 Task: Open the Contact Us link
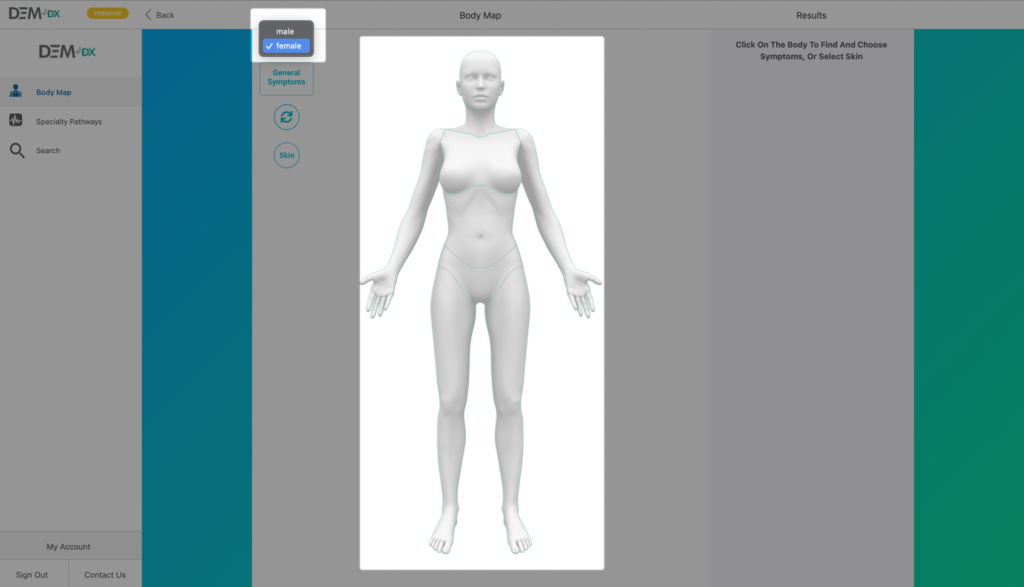[x=105, y=575]
